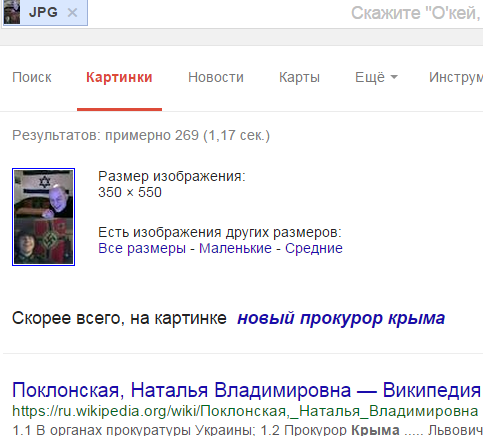Click the Результатов: примерно 269 stats text
The width and height of the screenshot is (483, 436).
141,135
